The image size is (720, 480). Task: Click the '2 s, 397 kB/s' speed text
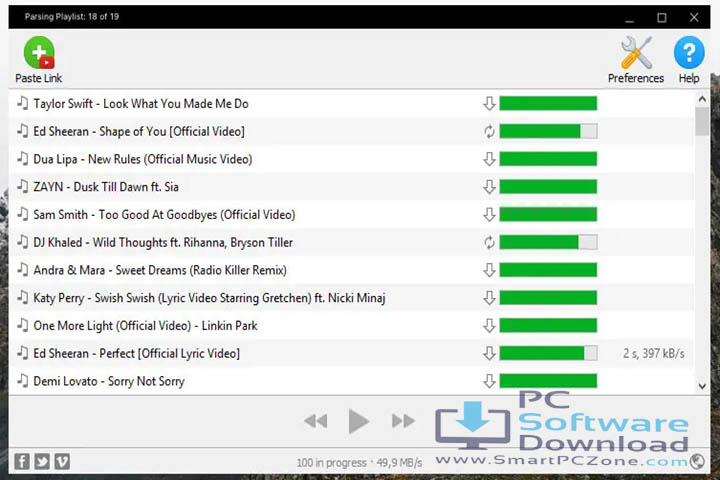(653, 353)
